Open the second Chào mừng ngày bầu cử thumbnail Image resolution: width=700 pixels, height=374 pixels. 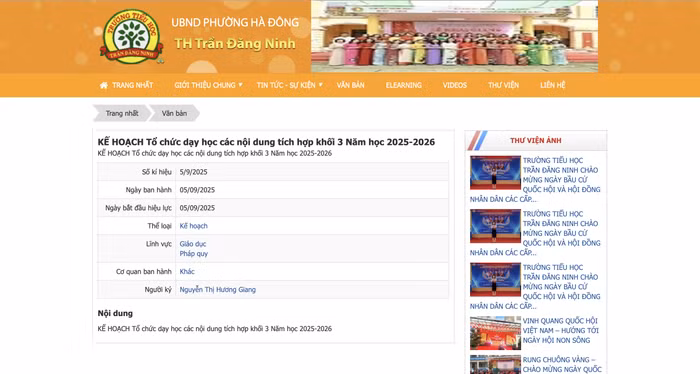pos(495,226)
